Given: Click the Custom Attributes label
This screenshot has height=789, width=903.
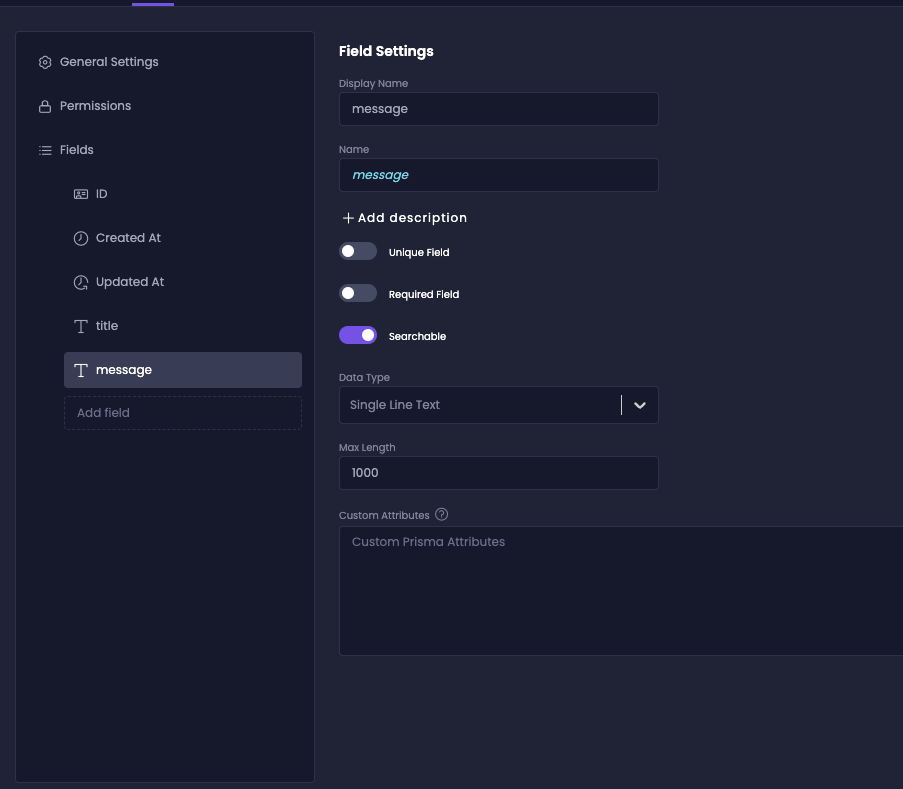Looking at the screenshot, I should point(384,515).
